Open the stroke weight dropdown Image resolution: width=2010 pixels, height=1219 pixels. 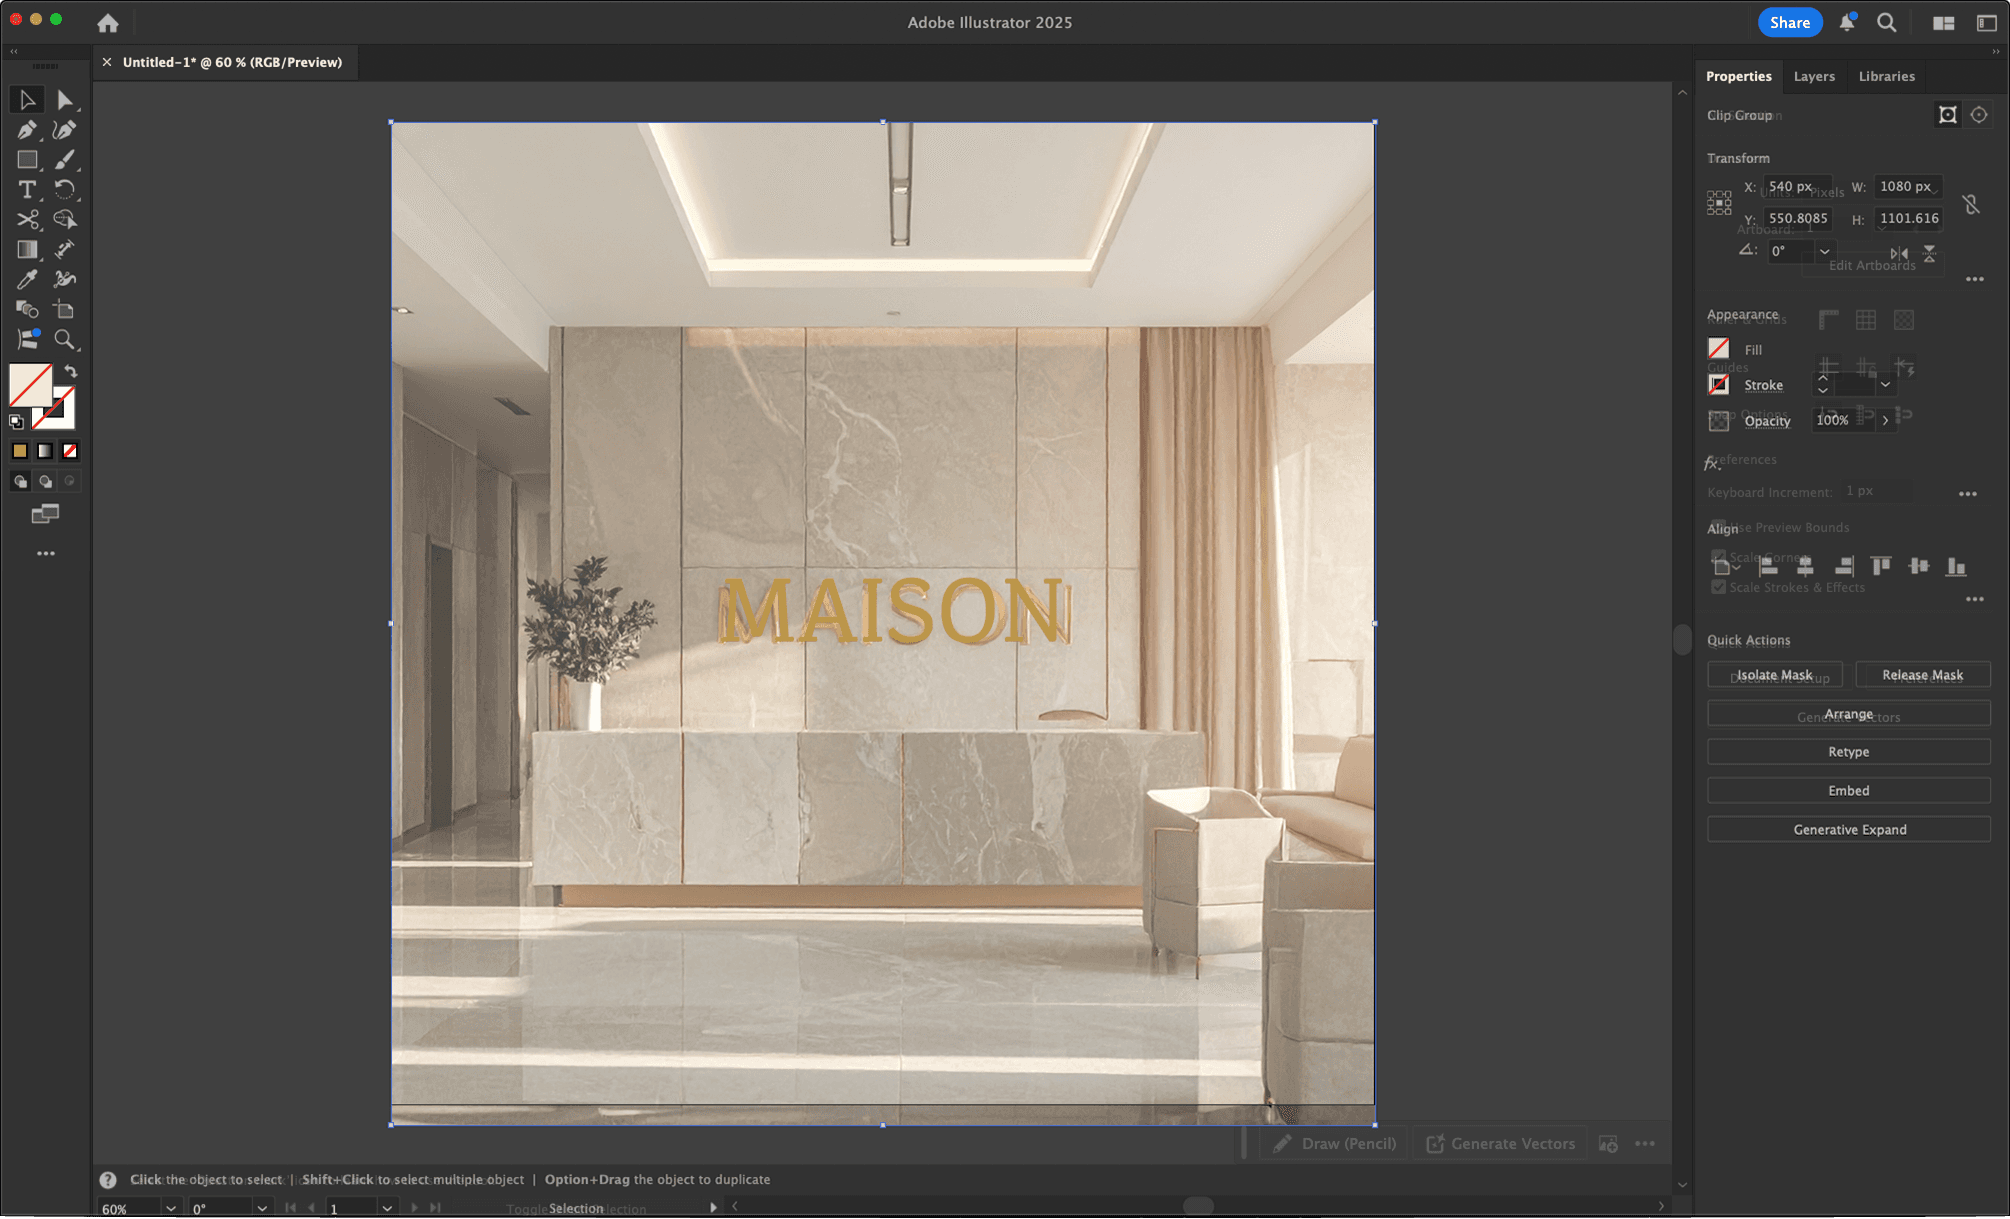click(x=1885, y=385)
